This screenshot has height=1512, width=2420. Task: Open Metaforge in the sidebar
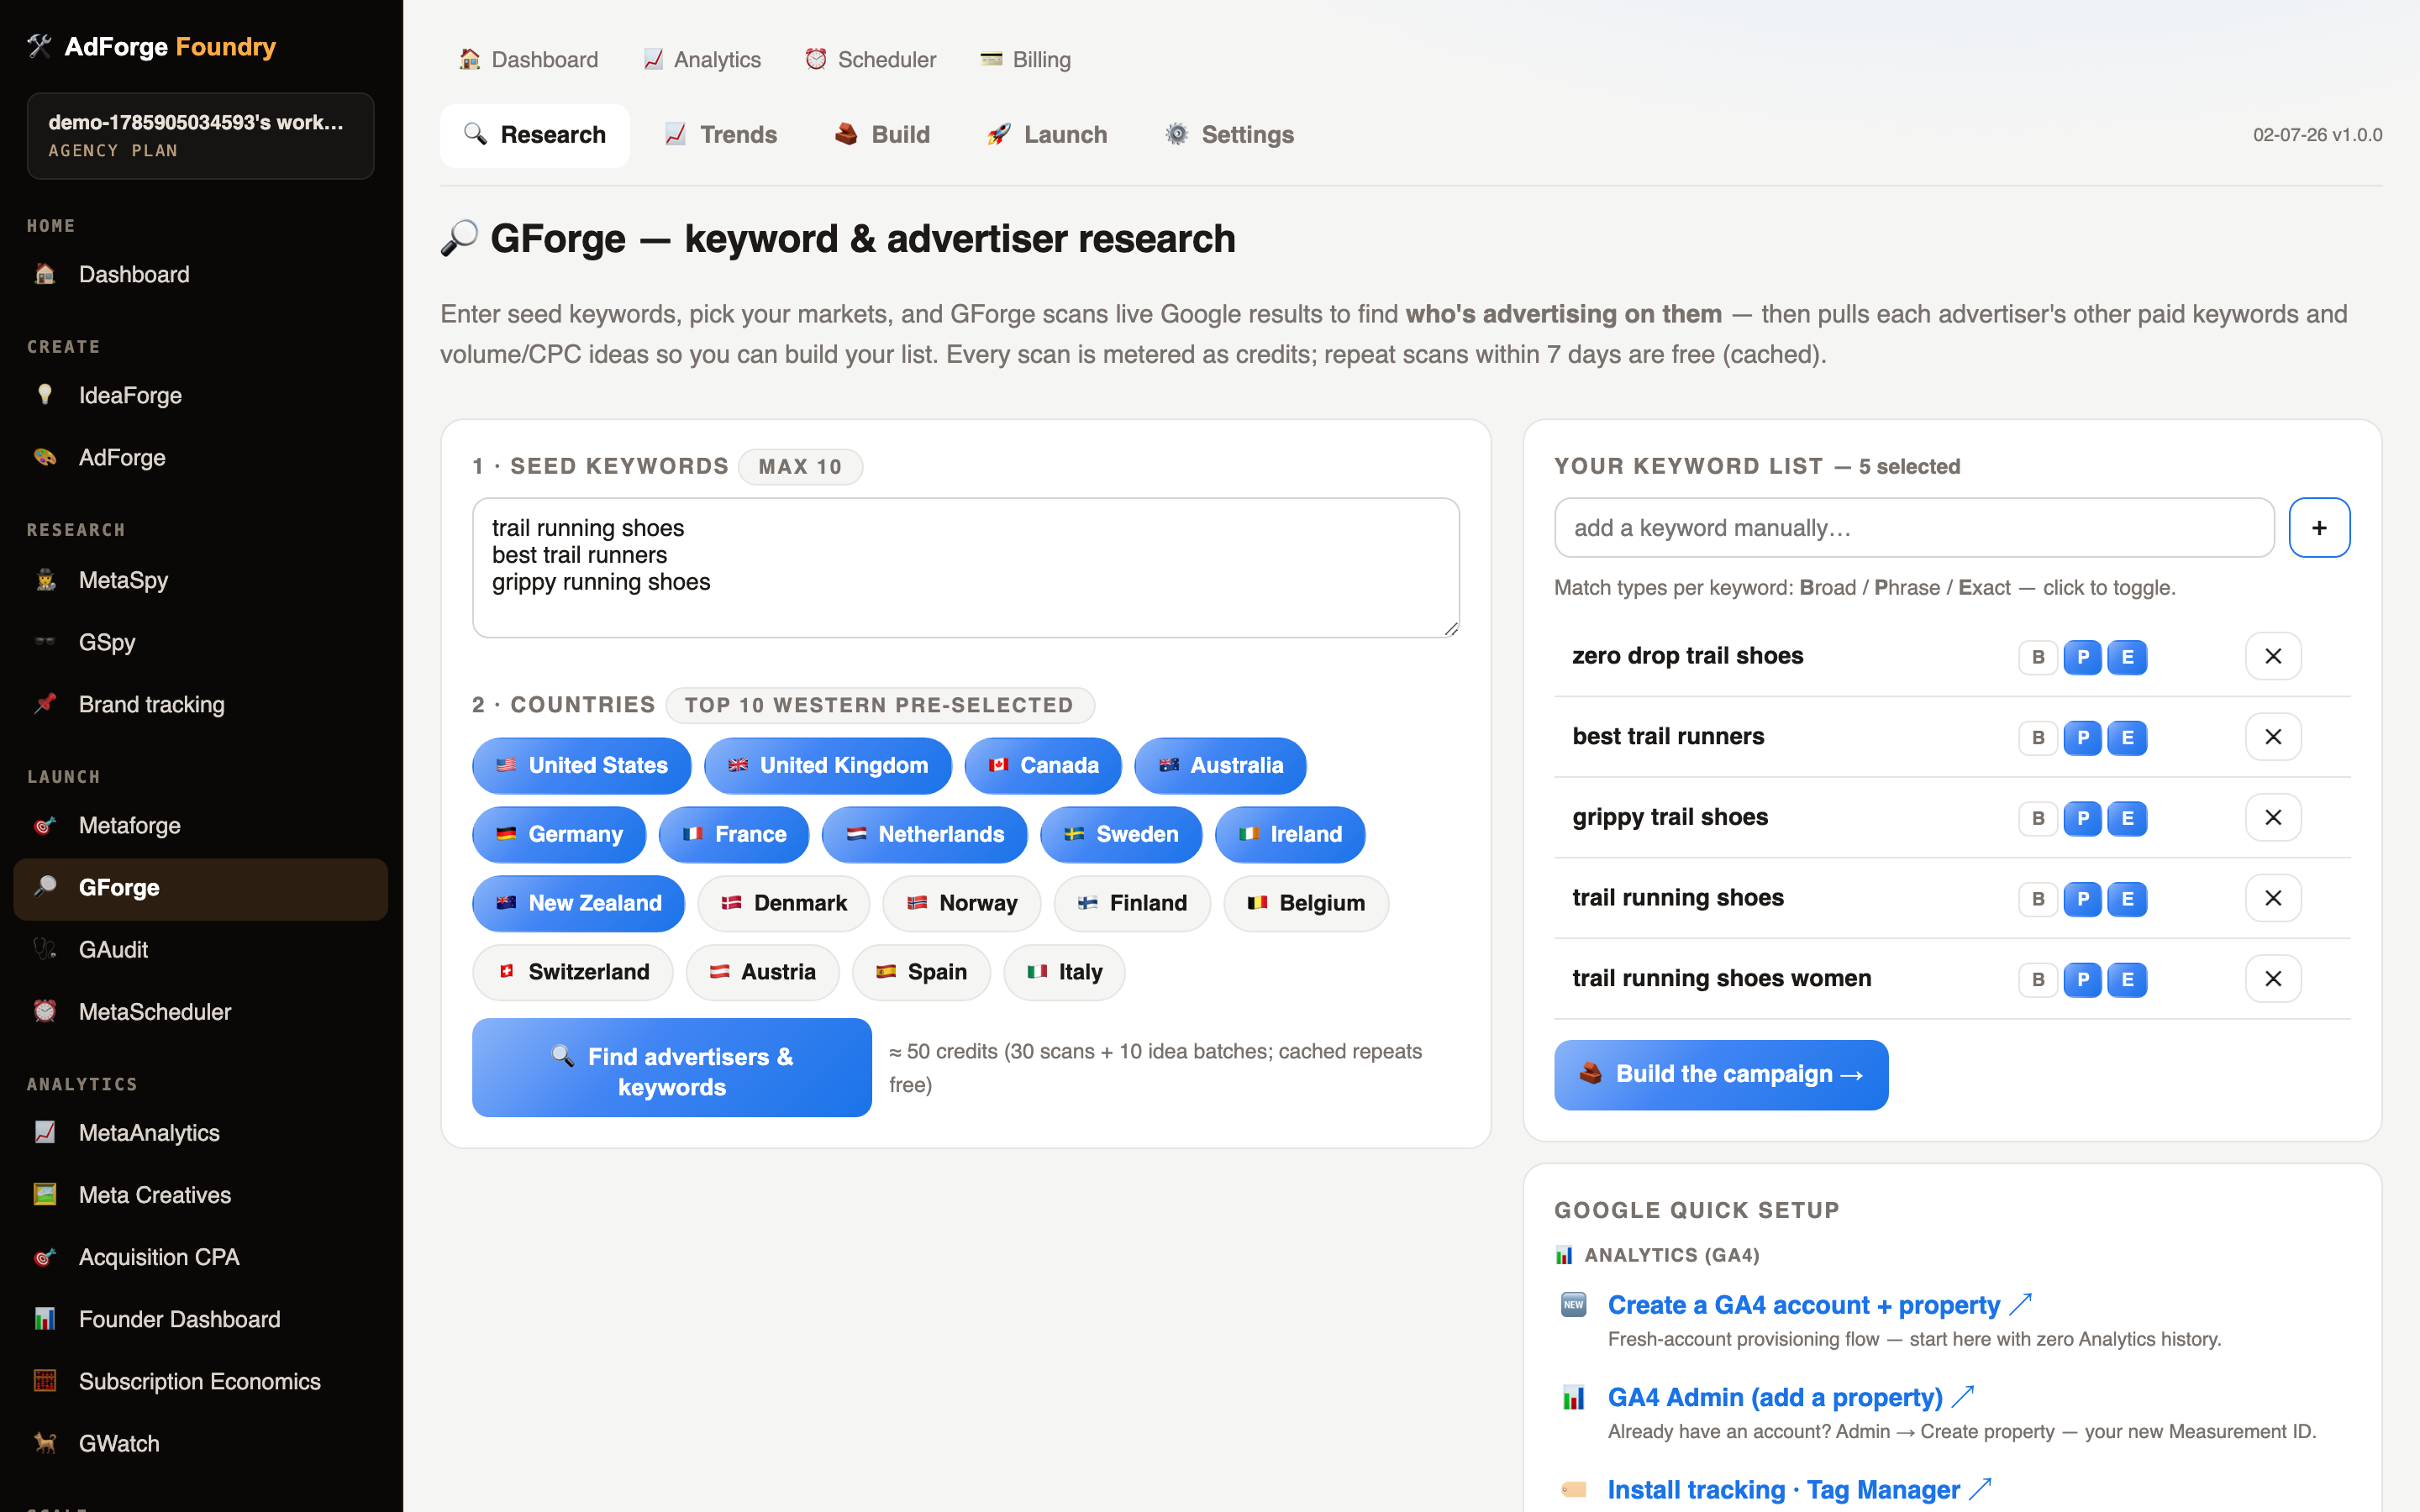(200, 825)
